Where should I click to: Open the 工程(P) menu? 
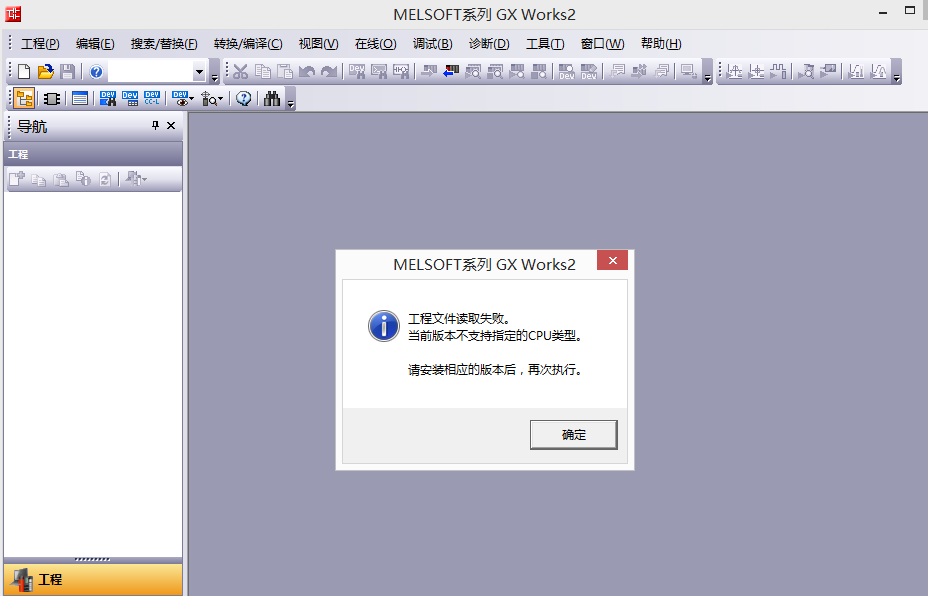pos(40,44)
